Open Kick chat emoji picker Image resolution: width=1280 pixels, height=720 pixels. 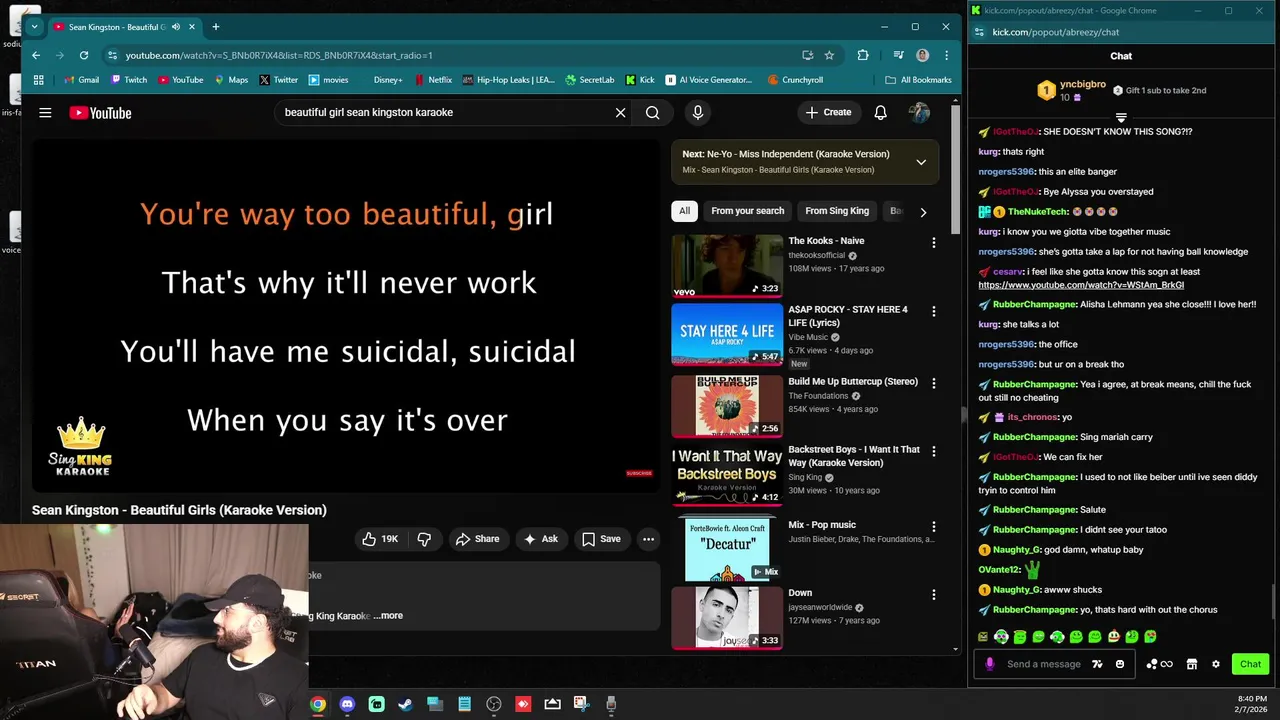point(1120,664)
